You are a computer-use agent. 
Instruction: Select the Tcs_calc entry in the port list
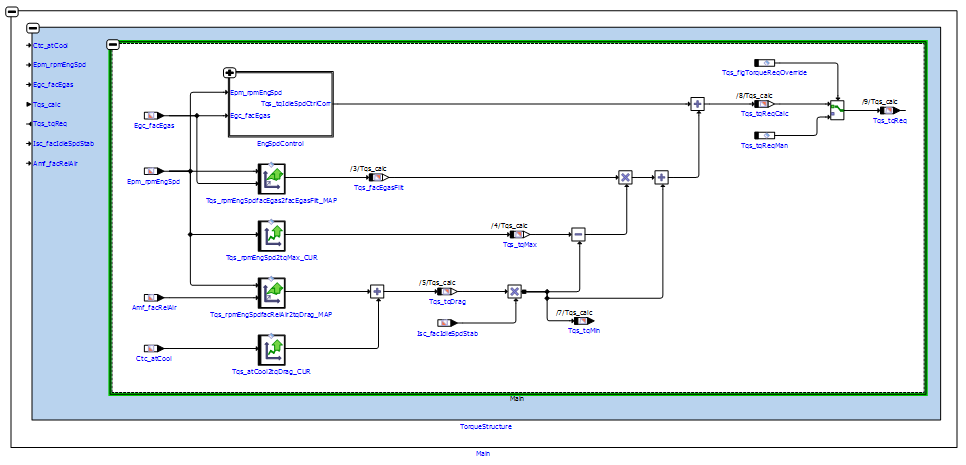48,104
